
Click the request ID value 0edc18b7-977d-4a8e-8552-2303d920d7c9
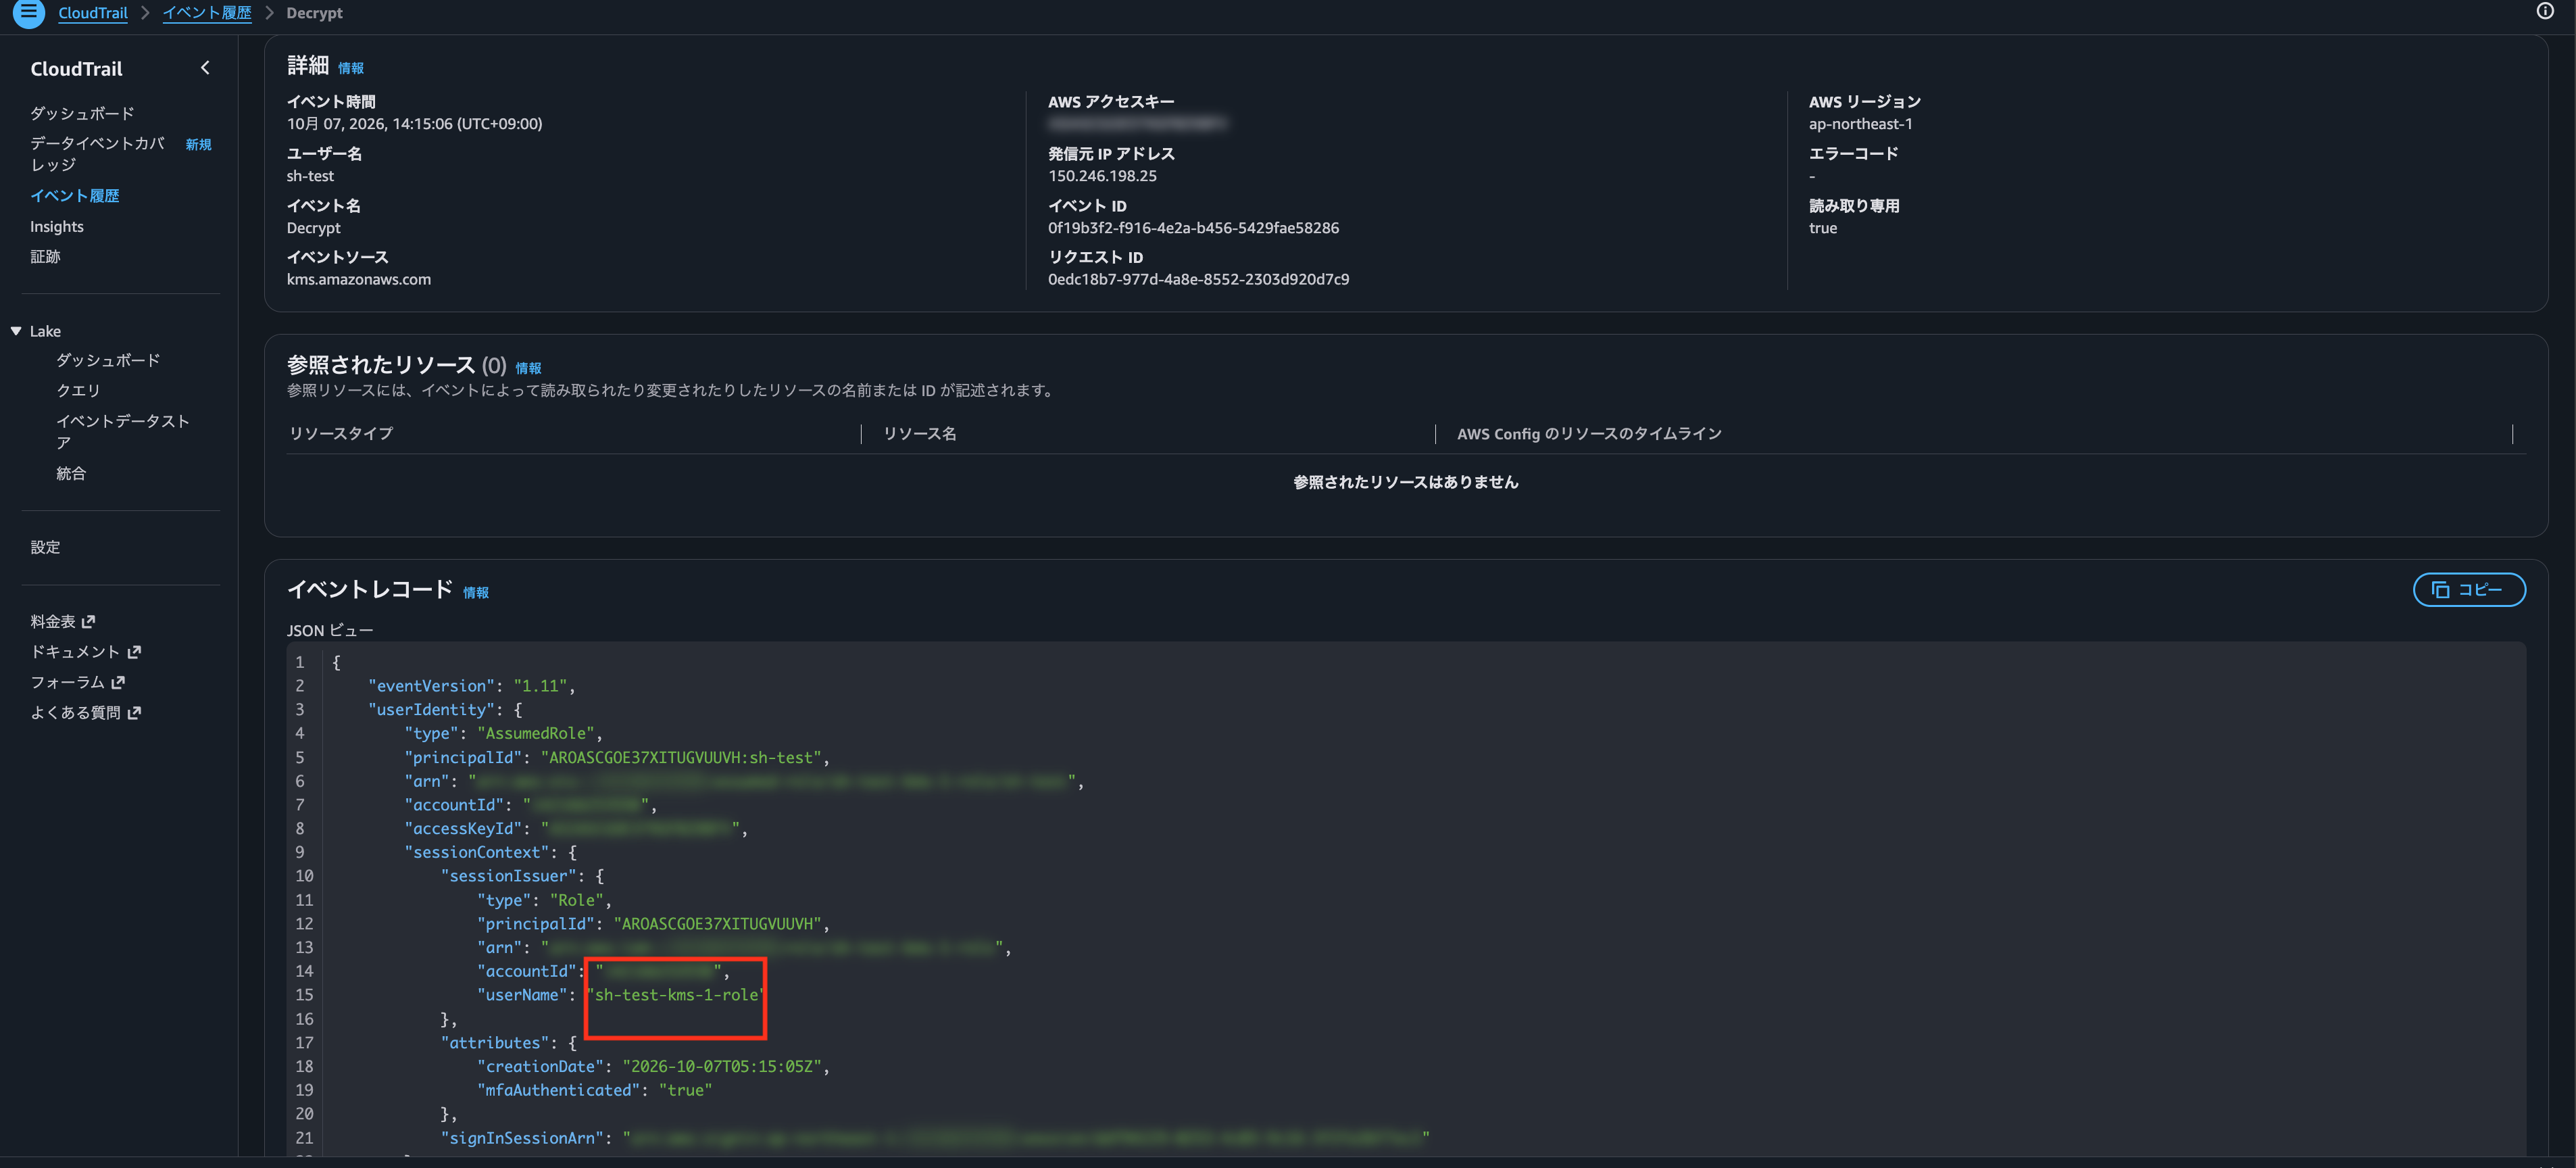click(1198, 280)
